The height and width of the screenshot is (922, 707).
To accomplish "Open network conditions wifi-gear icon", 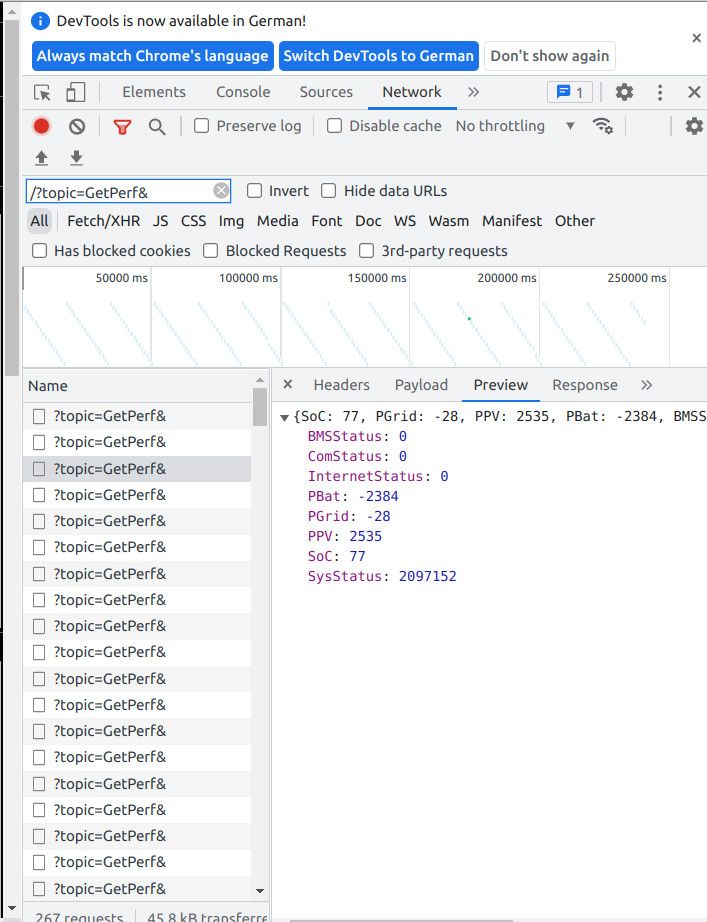I will pyautogui.click(x=603, y=126).
